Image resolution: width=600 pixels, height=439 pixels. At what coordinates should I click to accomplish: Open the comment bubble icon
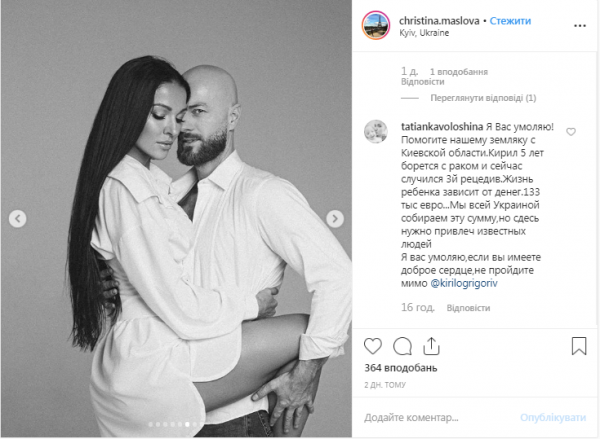[x=402, y=346]
